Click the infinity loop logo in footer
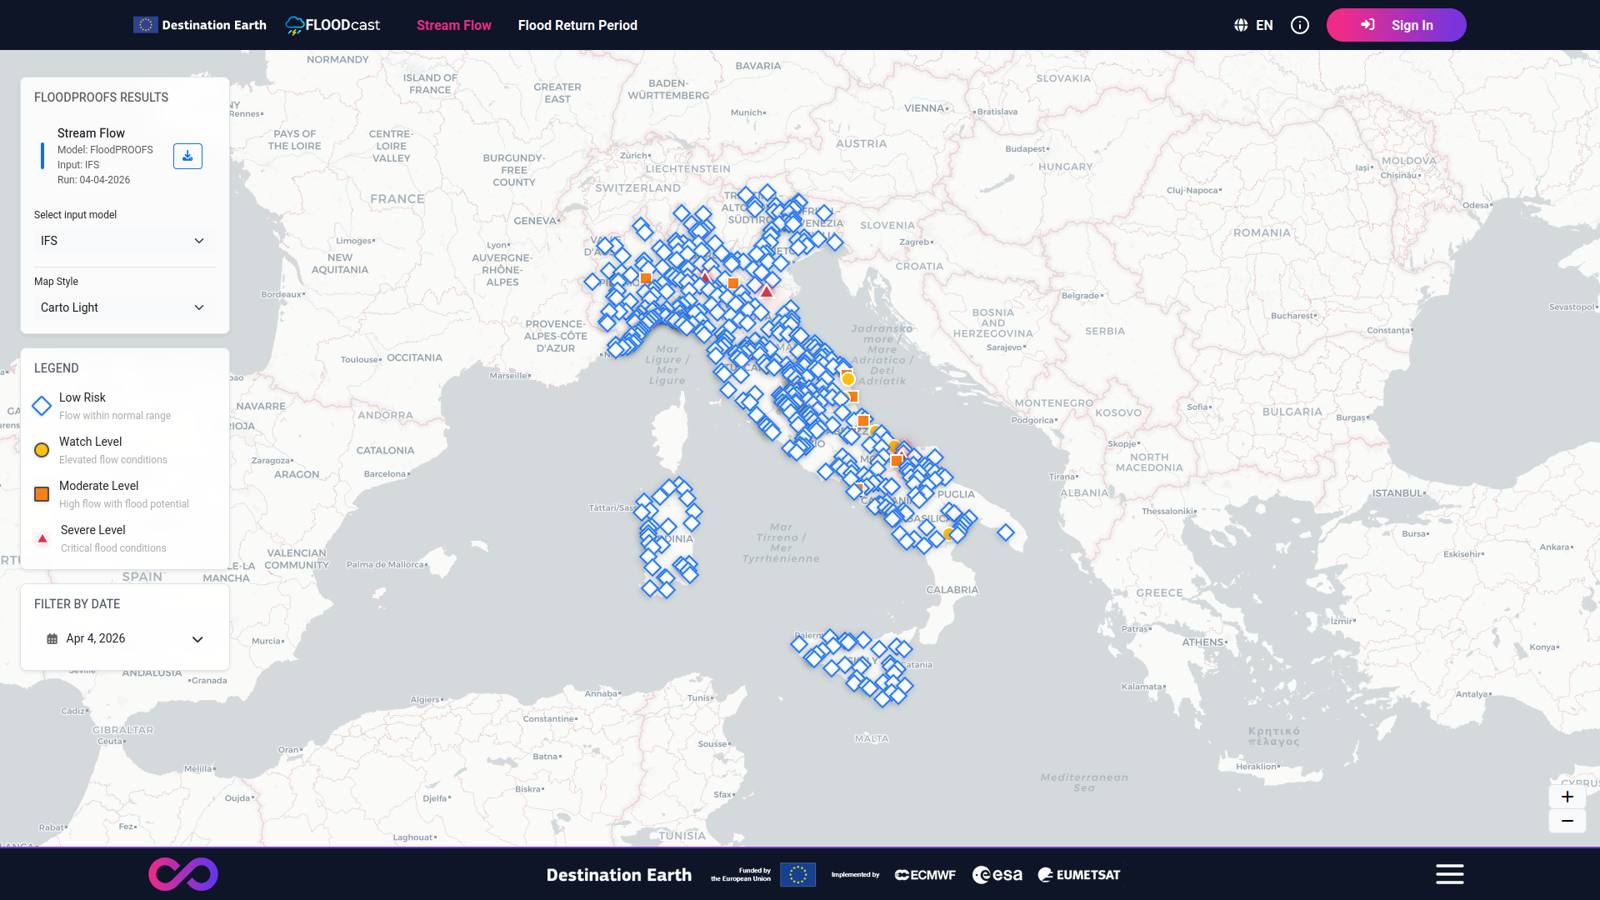 click(x=183, y=874)
